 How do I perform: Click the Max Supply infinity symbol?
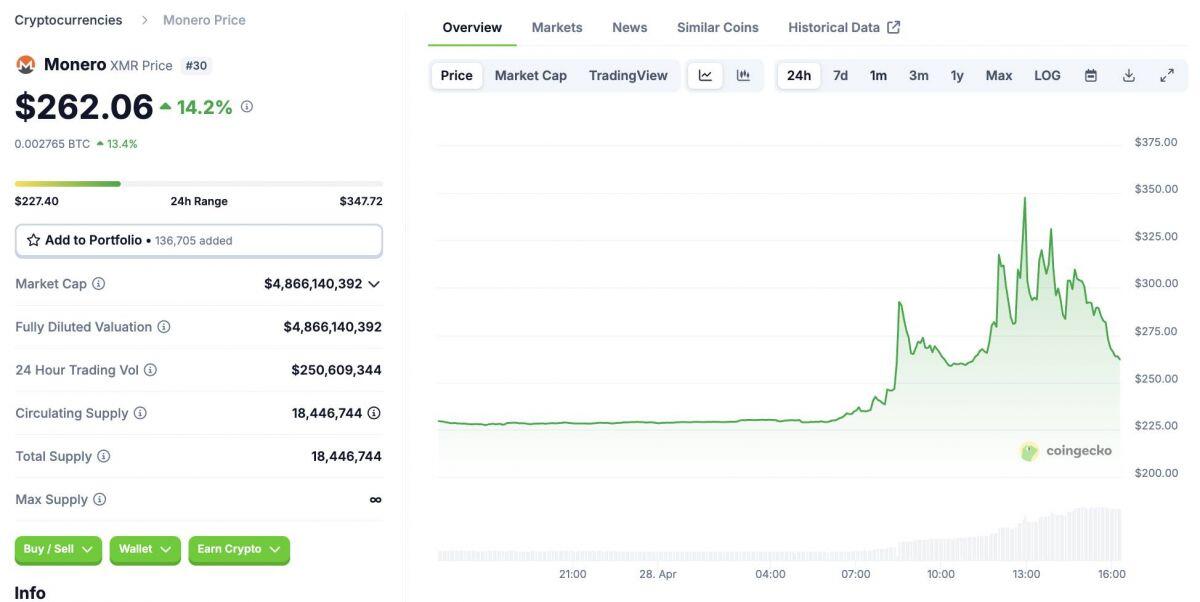coord(375,499)
